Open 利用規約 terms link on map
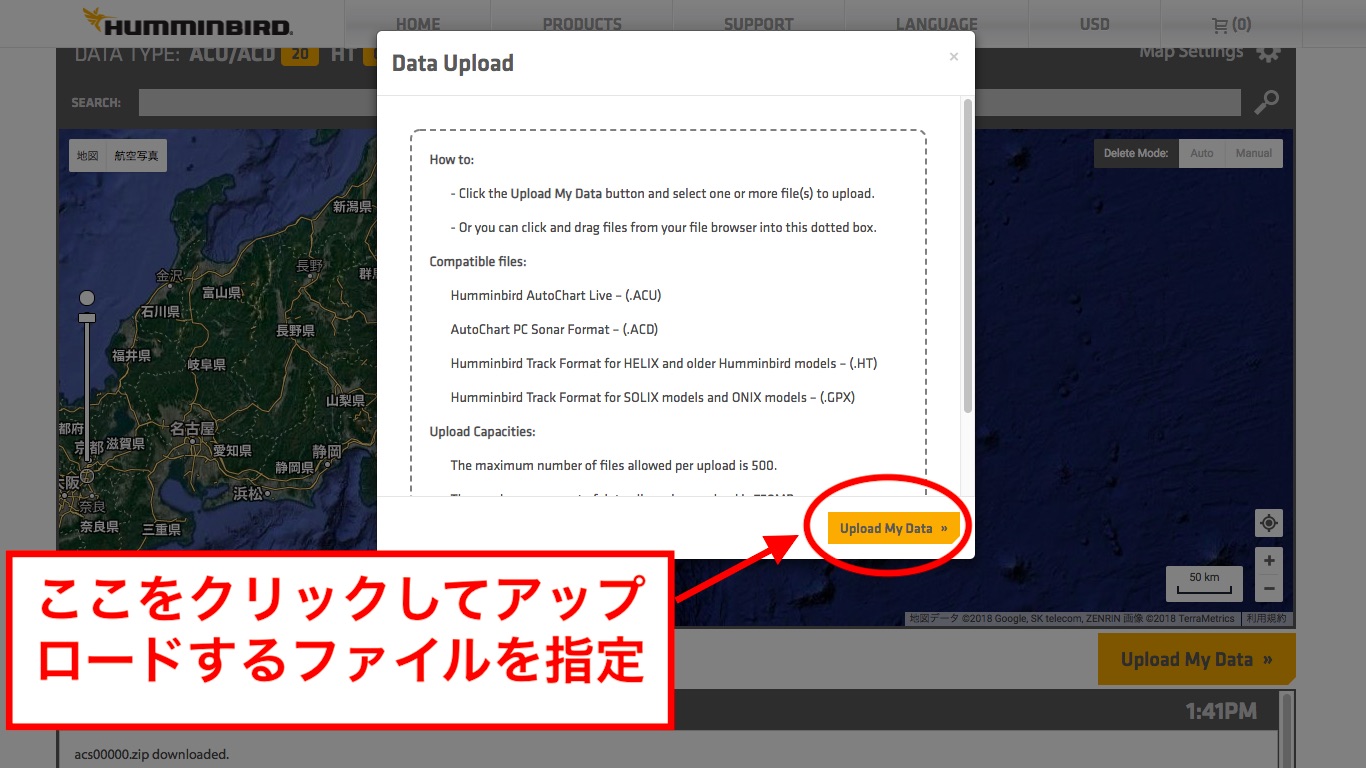Viewport: 1366px width, 768px height. tap(1266, 619)
